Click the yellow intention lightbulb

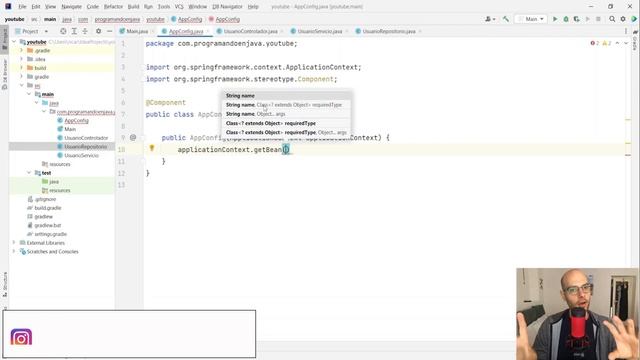pyautogui.click(x=152, y=148)
